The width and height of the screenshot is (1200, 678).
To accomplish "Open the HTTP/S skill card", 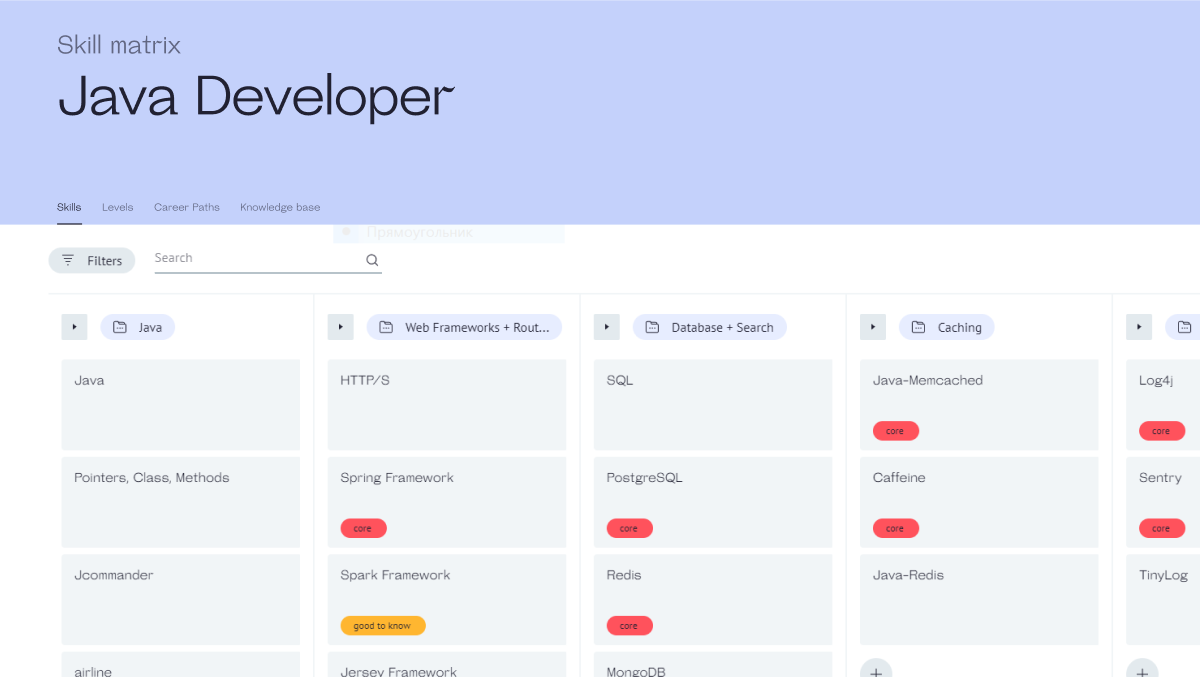I will 447,405.
